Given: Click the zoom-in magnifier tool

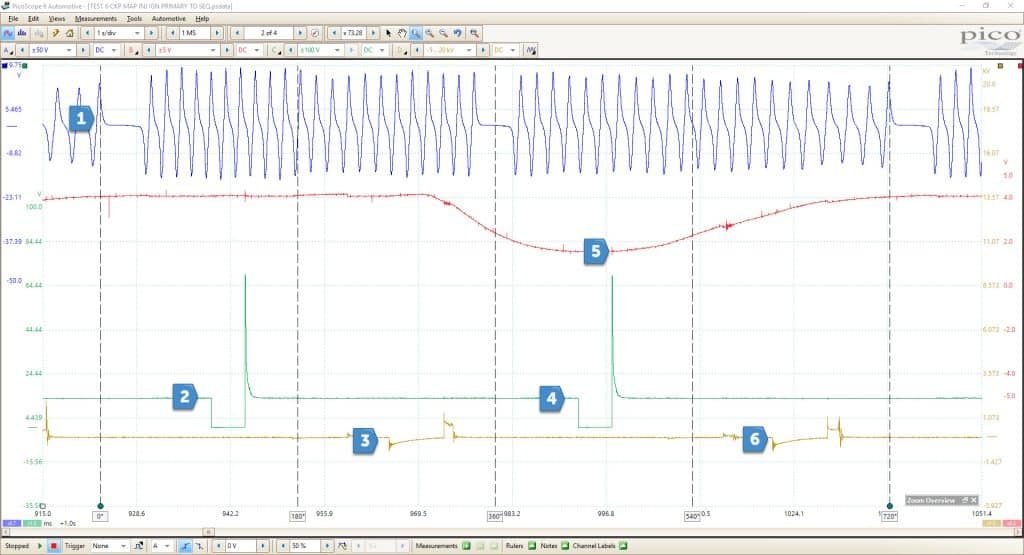Looking at the screenshot, I should pos(430,33).
